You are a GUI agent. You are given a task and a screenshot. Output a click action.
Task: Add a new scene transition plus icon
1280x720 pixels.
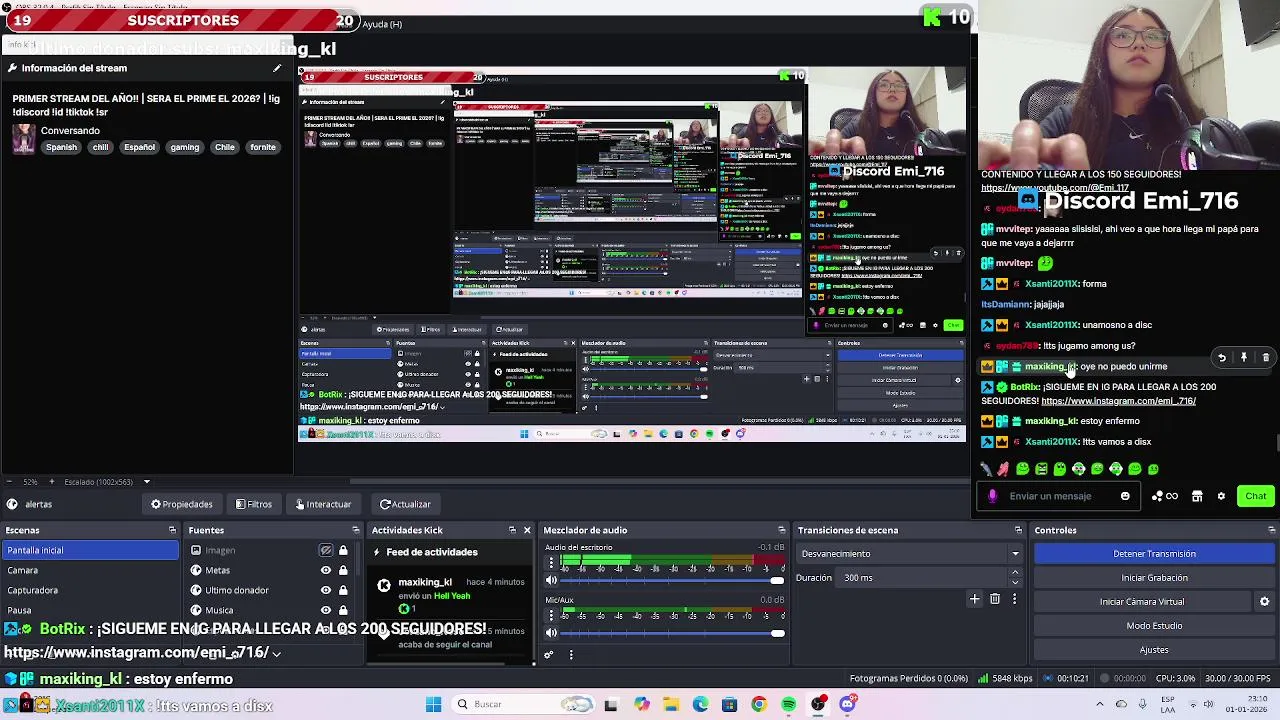point(975,599)
